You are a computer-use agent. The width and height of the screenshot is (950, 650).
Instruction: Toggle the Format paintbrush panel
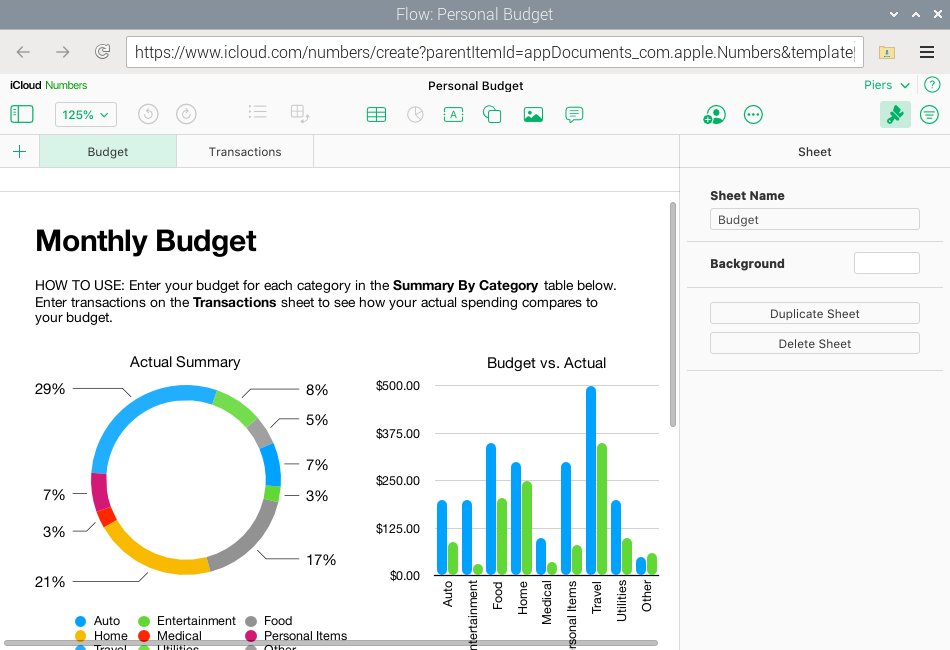[895, 114]
